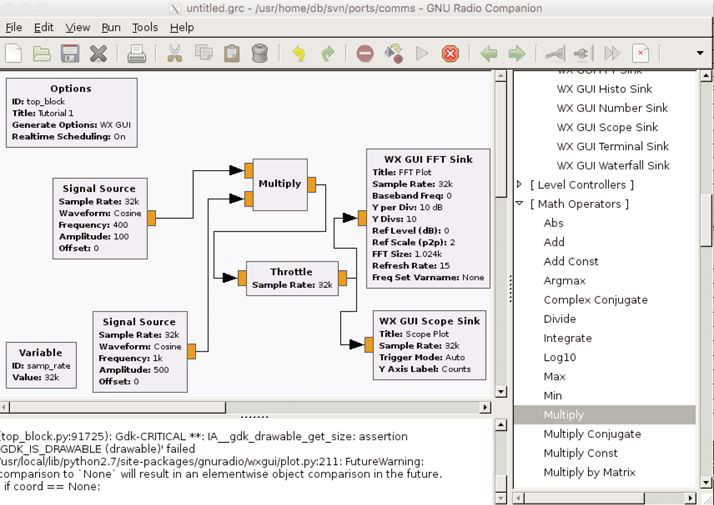The height and width of the screenshot is (505, 714).
Task: Close the current flow graph with the gray X icon
Action: tap(98, 54)
